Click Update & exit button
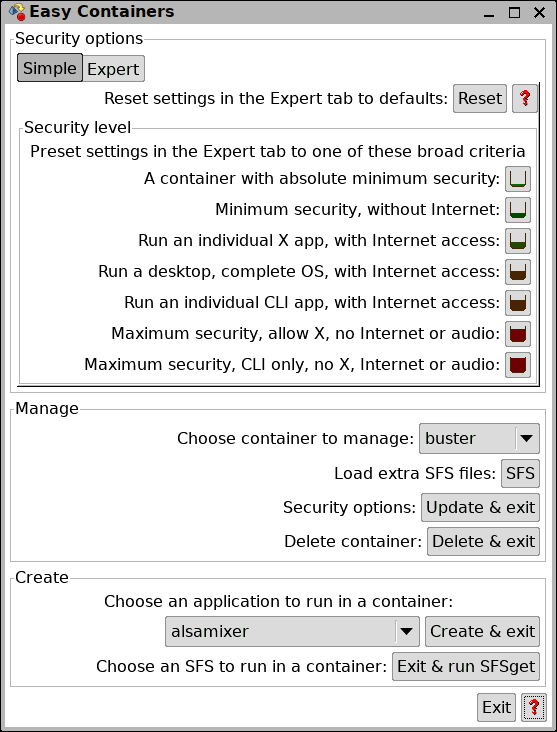 (x=480, y=507)
